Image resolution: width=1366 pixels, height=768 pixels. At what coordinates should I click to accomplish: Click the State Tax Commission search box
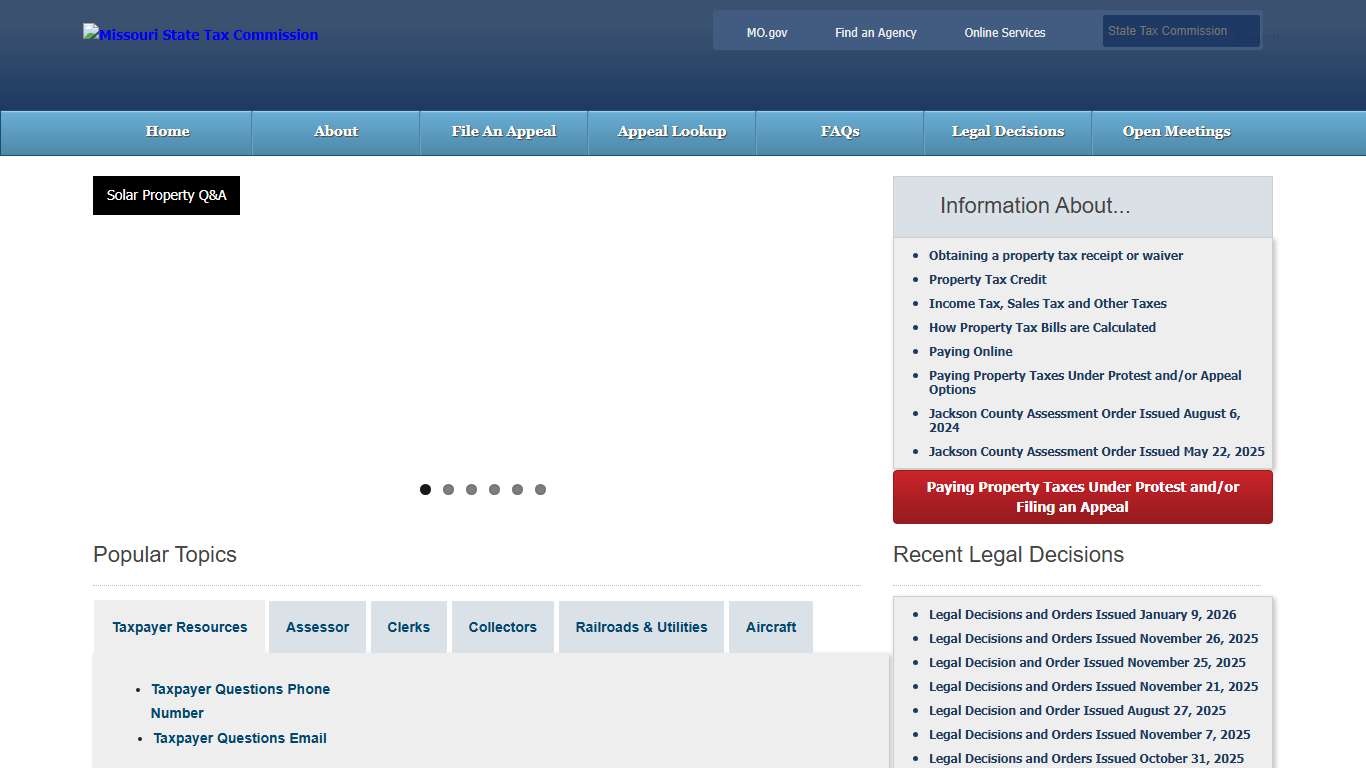(1180, 30)
